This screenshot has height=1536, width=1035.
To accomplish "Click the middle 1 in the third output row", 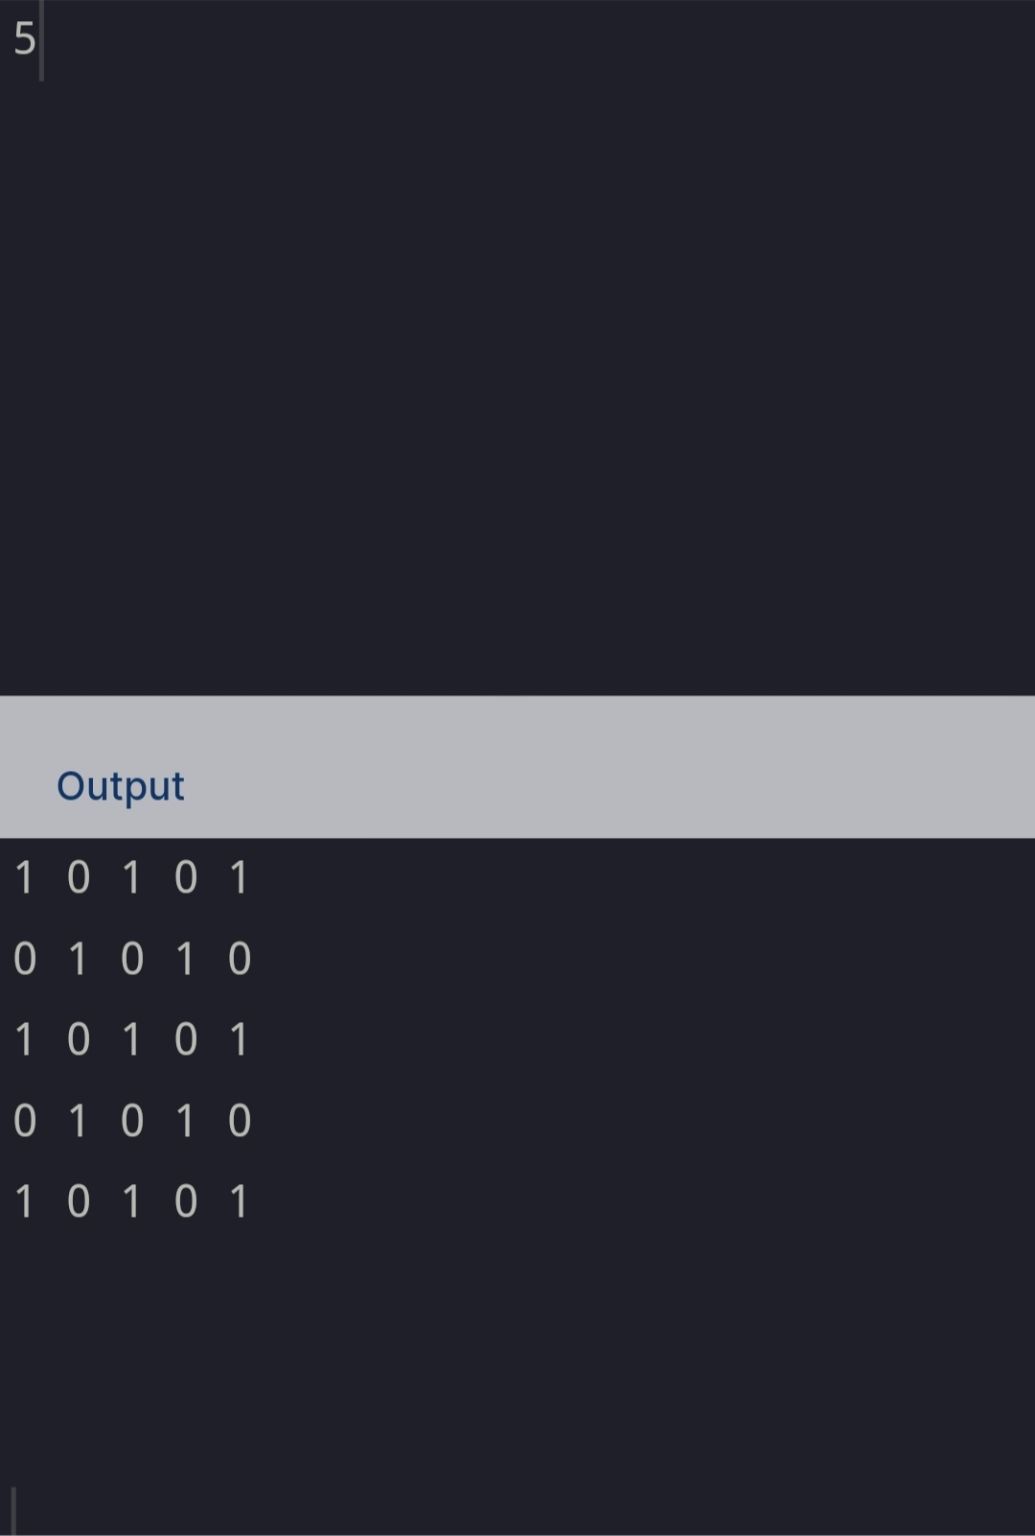I will [131, 1040].
